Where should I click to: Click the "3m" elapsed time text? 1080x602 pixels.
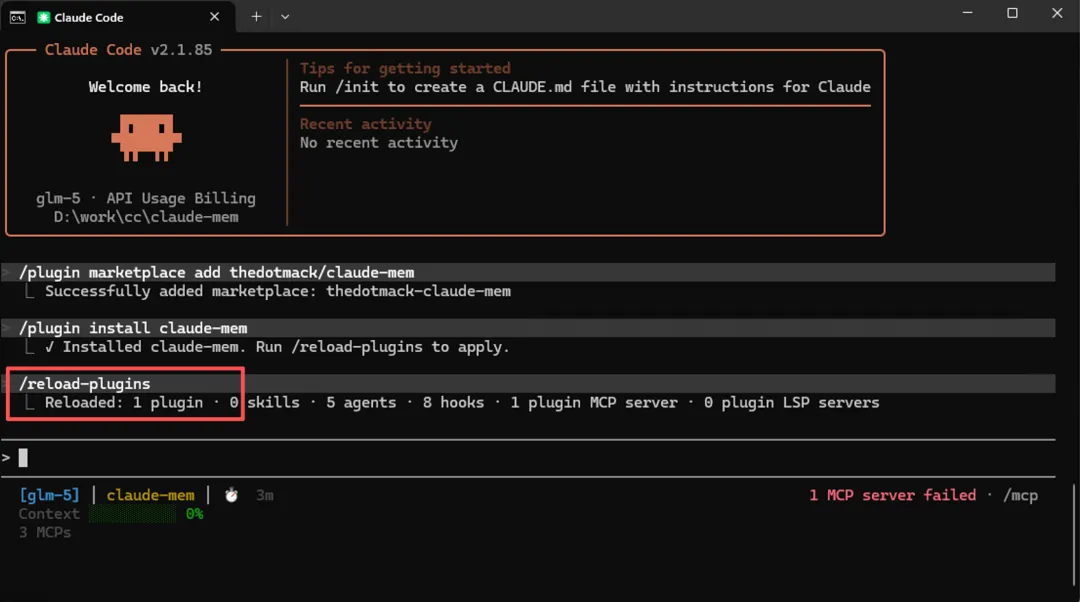(x=264, y=495)
